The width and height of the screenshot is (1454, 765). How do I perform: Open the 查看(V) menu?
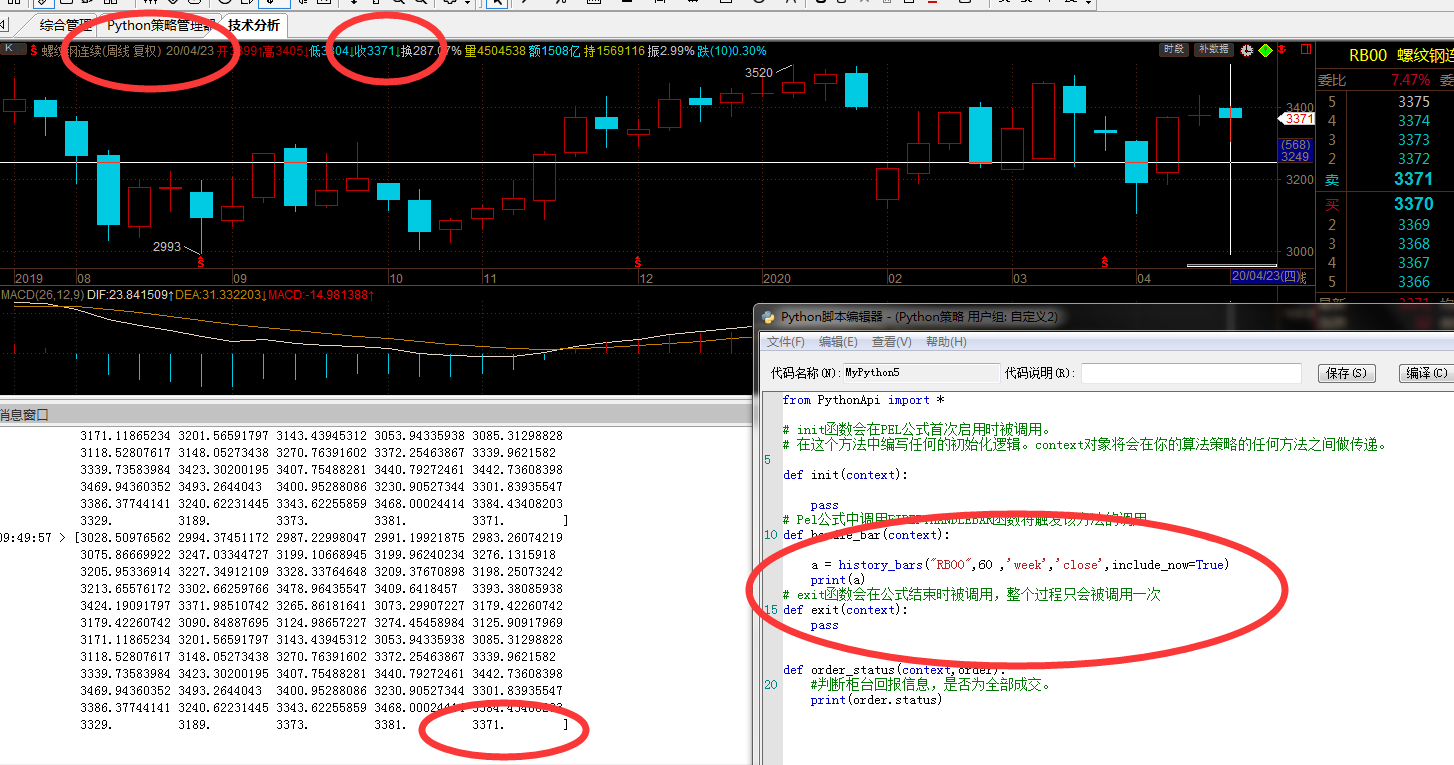(x=891, y=342)
